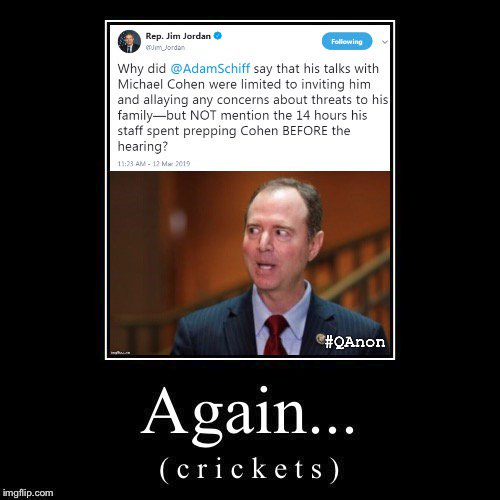Click the 11:23 AM - 12 Mar 2019 timestamp
The height and width of the screenshot is (500, 500).
154,164
